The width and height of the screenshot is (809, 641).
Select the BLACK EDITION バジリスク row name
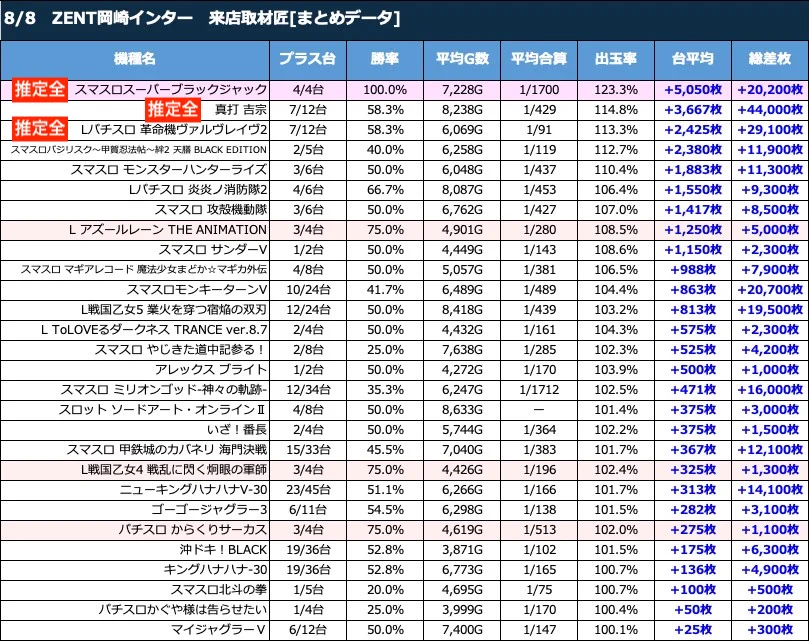[x=139, y=150]
